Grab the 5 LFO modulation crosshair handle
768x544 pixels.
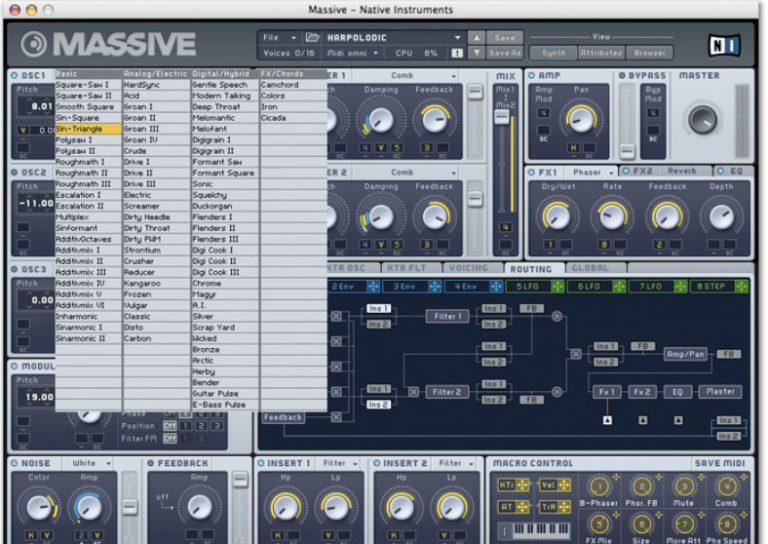coord(557,286)
